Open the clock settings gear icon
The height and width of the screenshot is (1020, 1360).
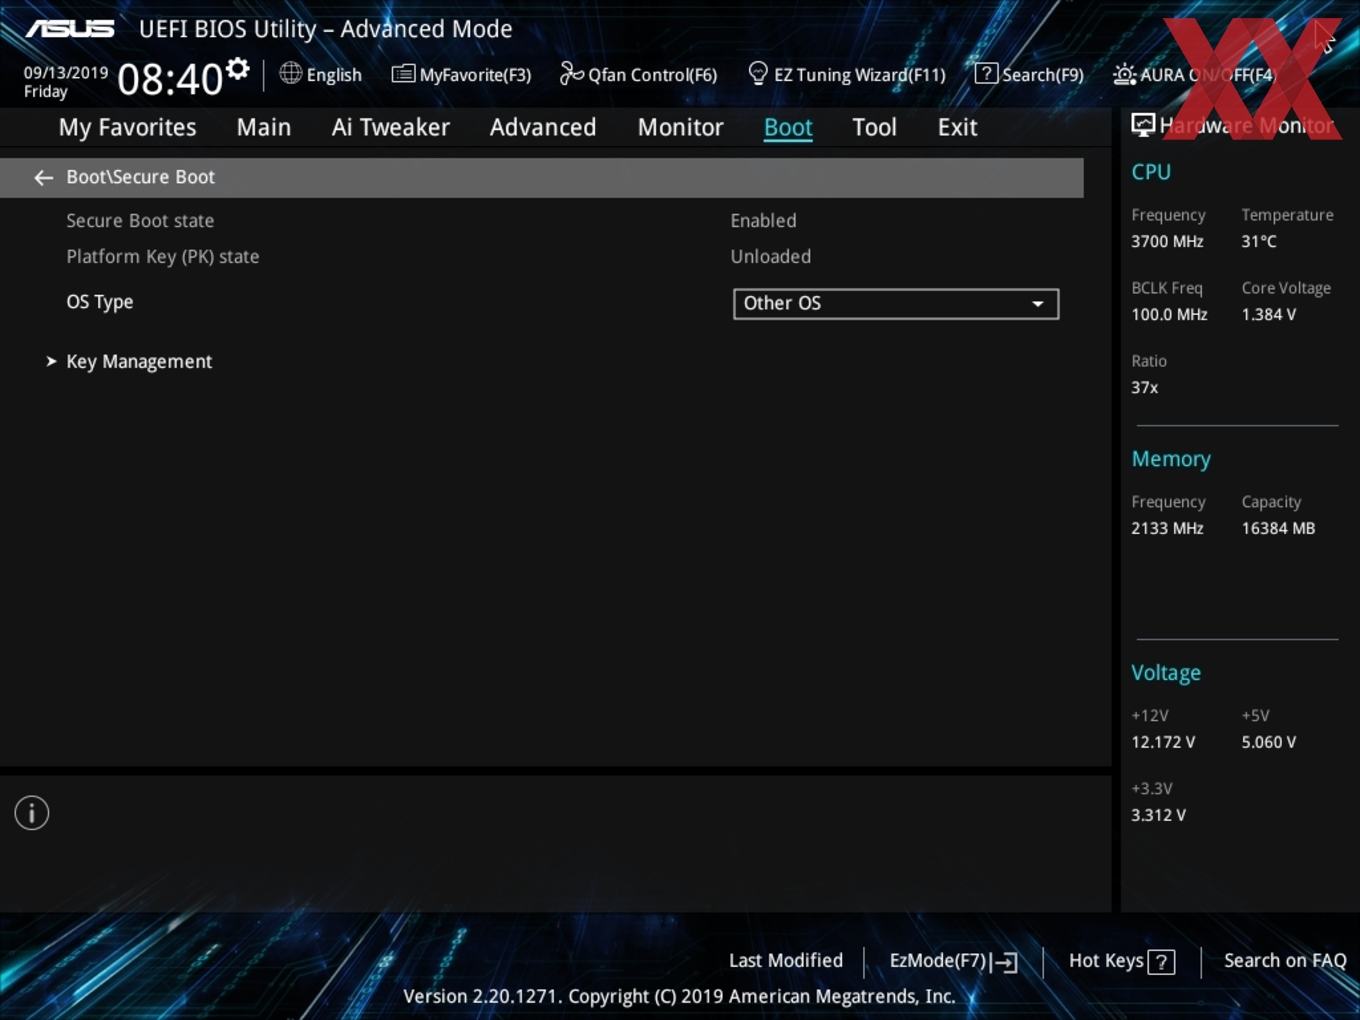pos(237,68)
